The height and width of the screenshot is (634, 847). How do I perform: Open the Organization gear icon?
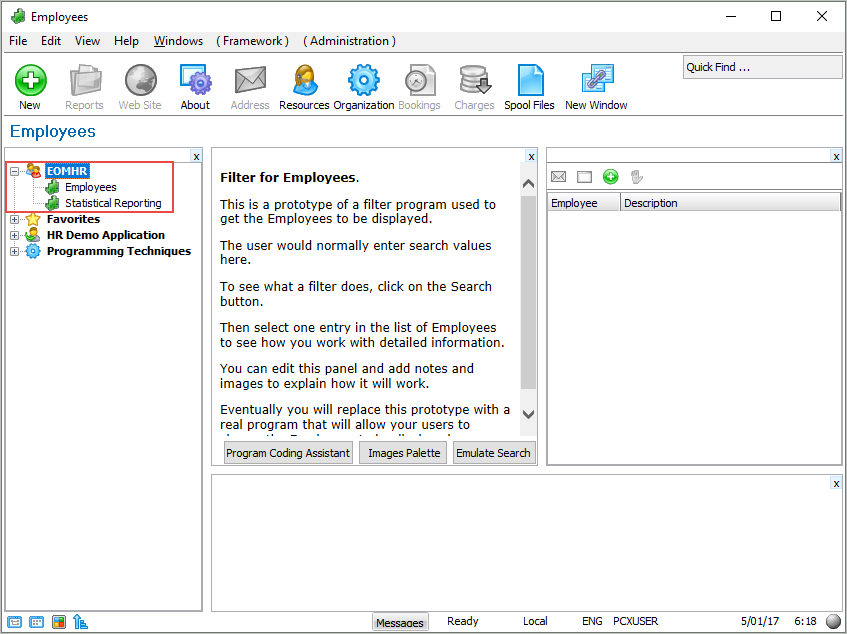coord(364,80)
